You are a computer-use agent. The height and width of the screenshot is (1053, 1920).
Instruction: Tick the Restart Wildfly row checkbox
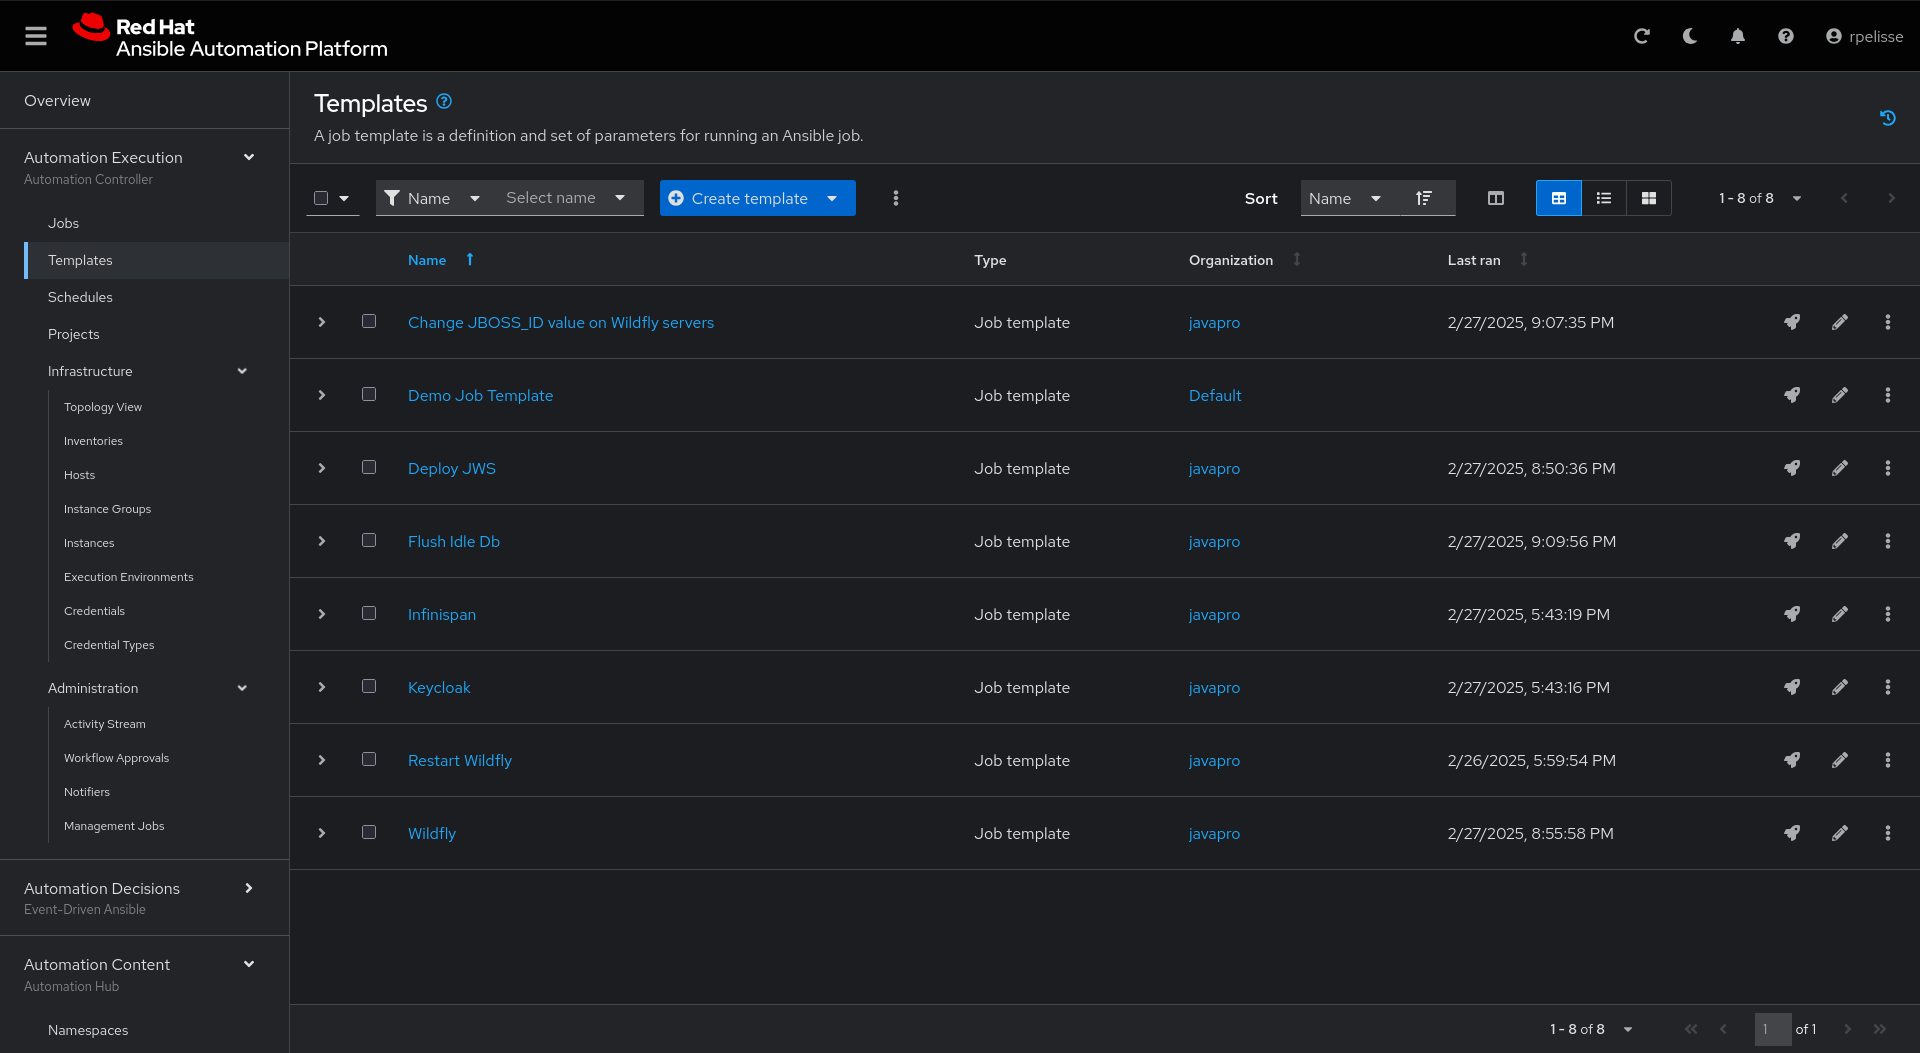coord(369,759)
